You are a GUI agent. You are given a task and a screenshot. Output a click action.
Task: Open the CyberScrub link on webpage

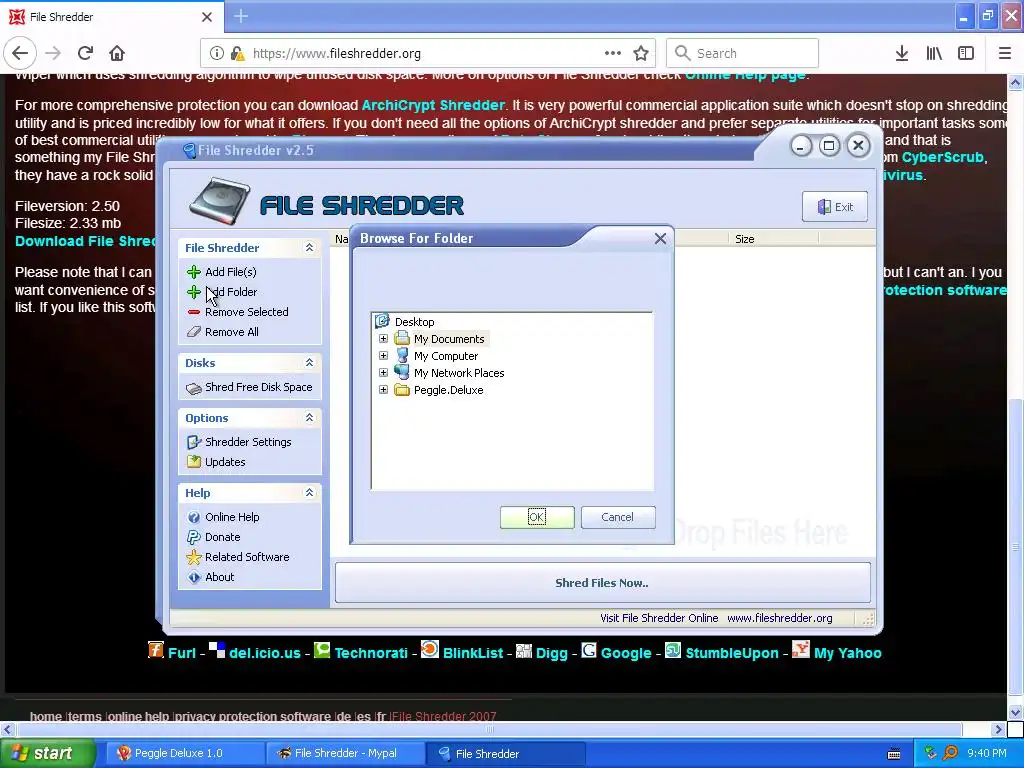(x=942, y=157)
